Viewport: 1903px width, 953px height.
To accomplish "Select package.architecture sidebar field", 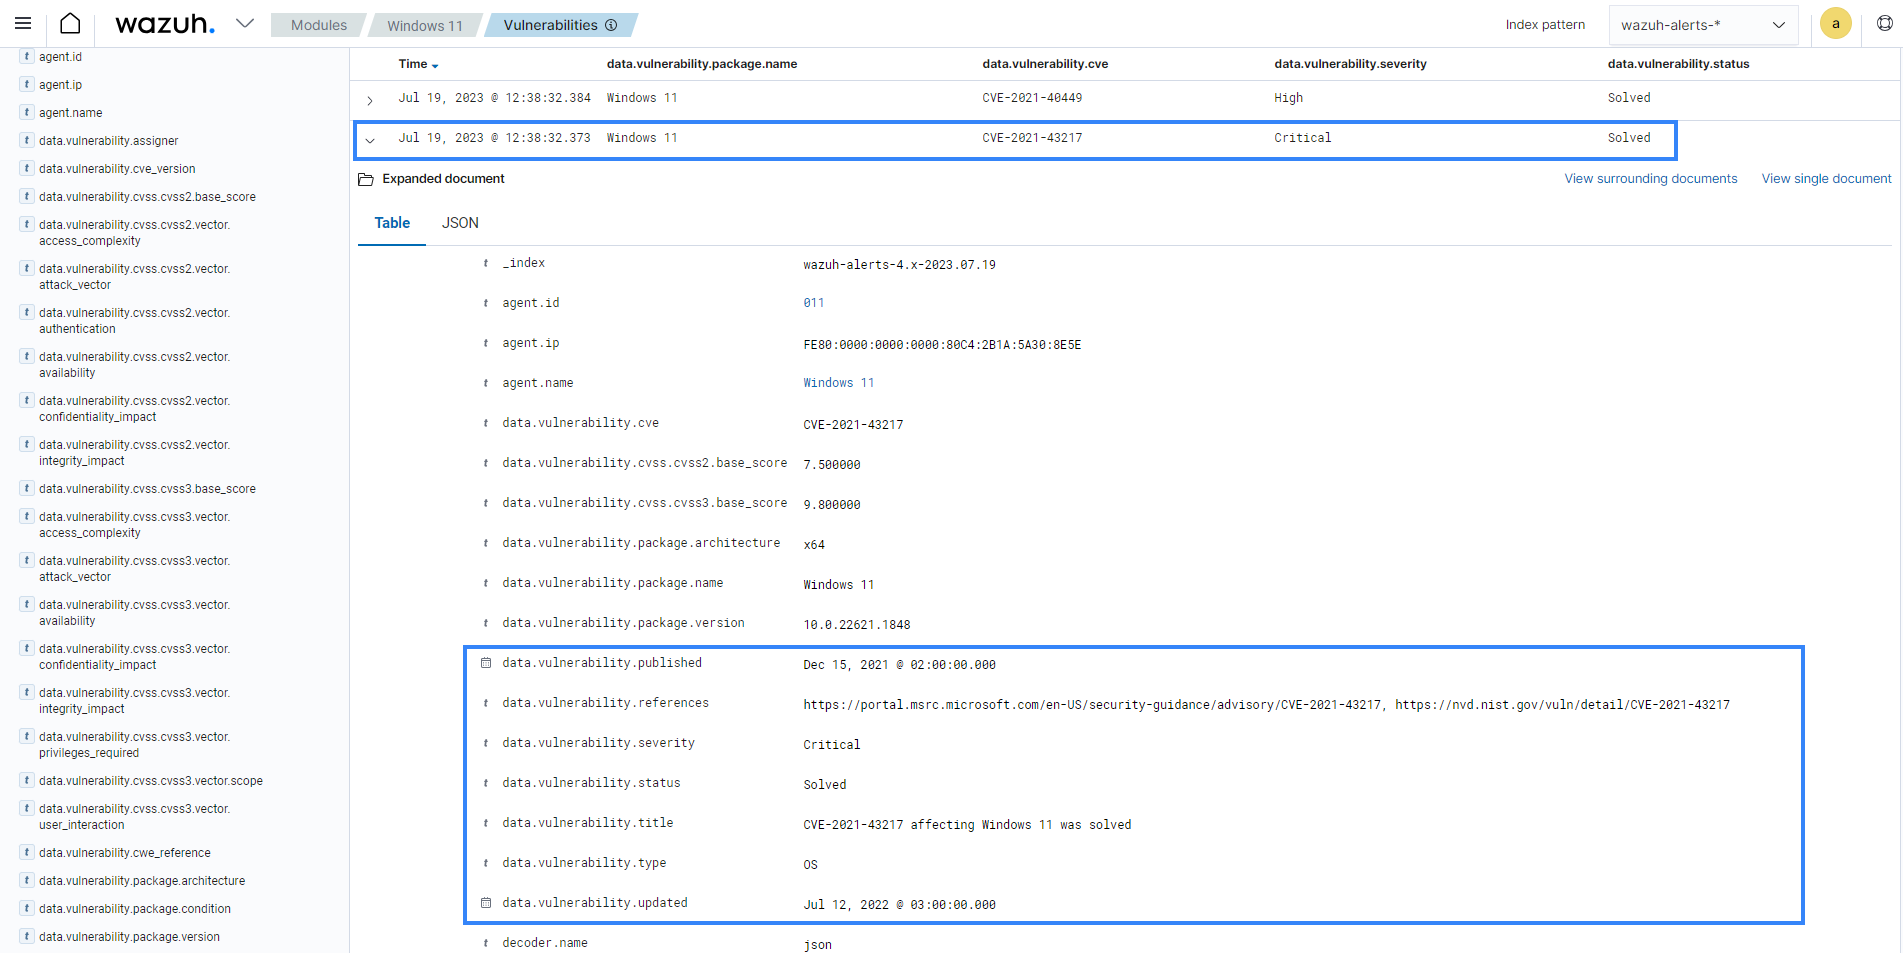I will [142, 881].
